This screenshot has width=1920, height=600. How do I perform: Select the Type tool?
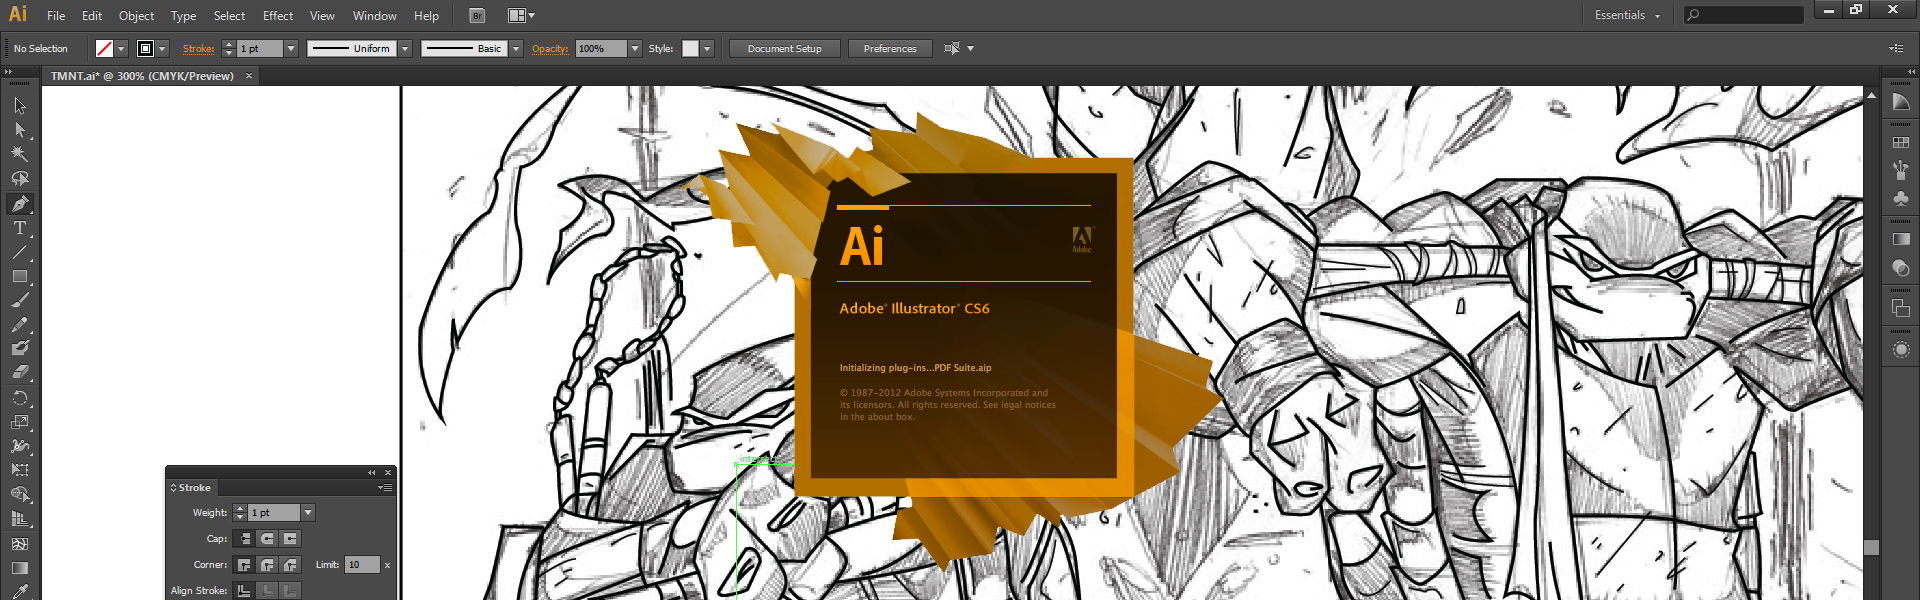20,228
